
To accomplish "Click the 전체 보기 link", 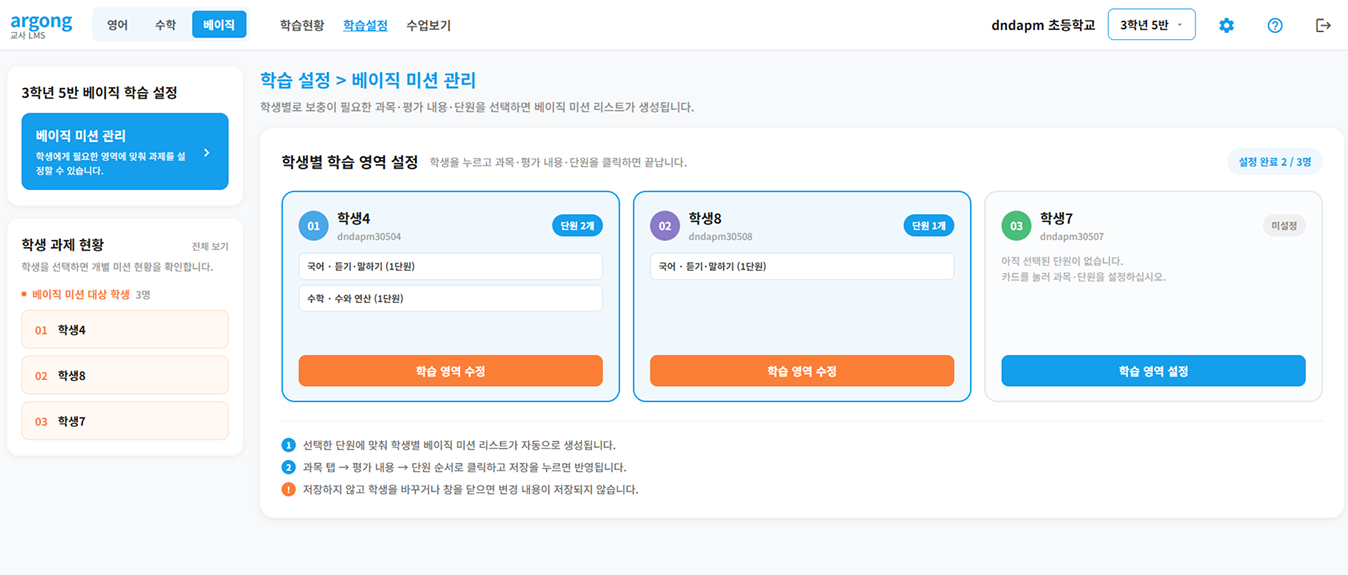I will pos(210,246).
